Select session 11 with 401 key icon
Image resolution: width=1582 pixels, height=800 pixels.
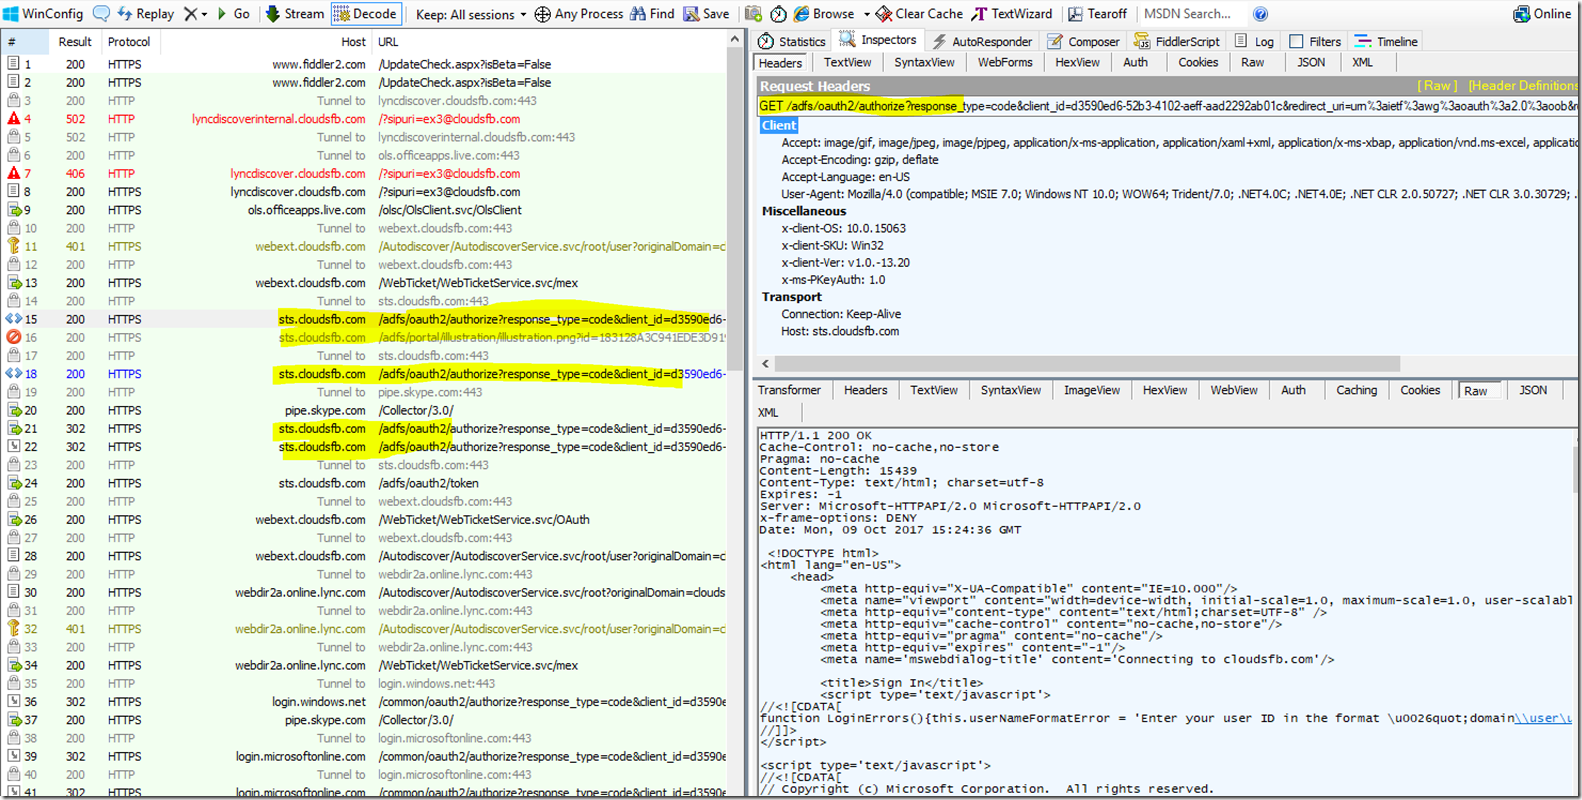click(x=365, y=246)
